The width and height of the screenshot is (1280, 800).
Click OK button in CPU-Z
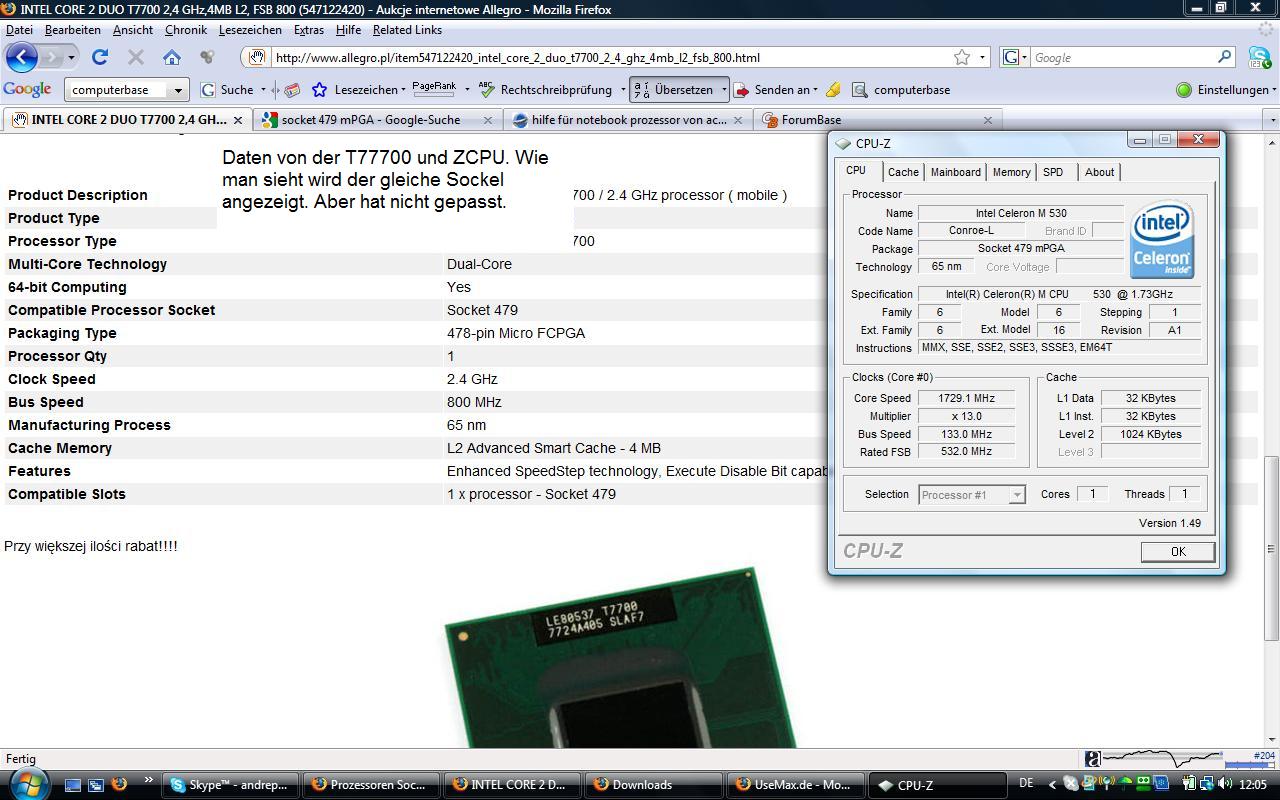(x=1178, y=552)
